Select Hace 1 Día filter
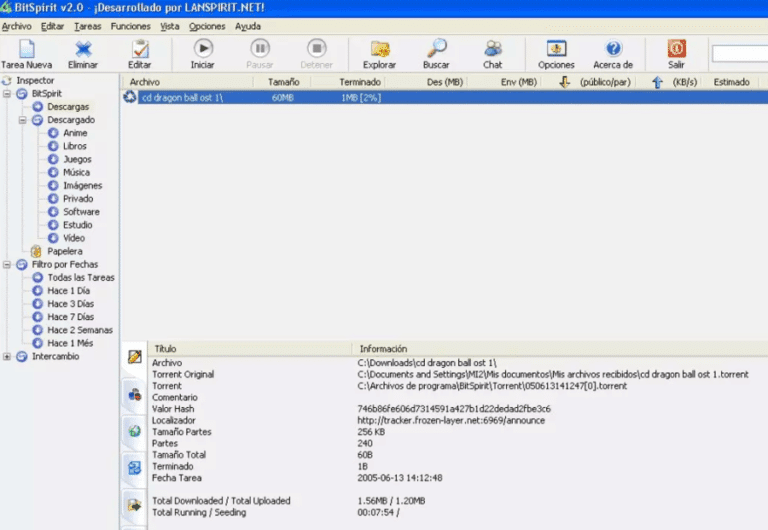768x530 pixels. point(69,291)
